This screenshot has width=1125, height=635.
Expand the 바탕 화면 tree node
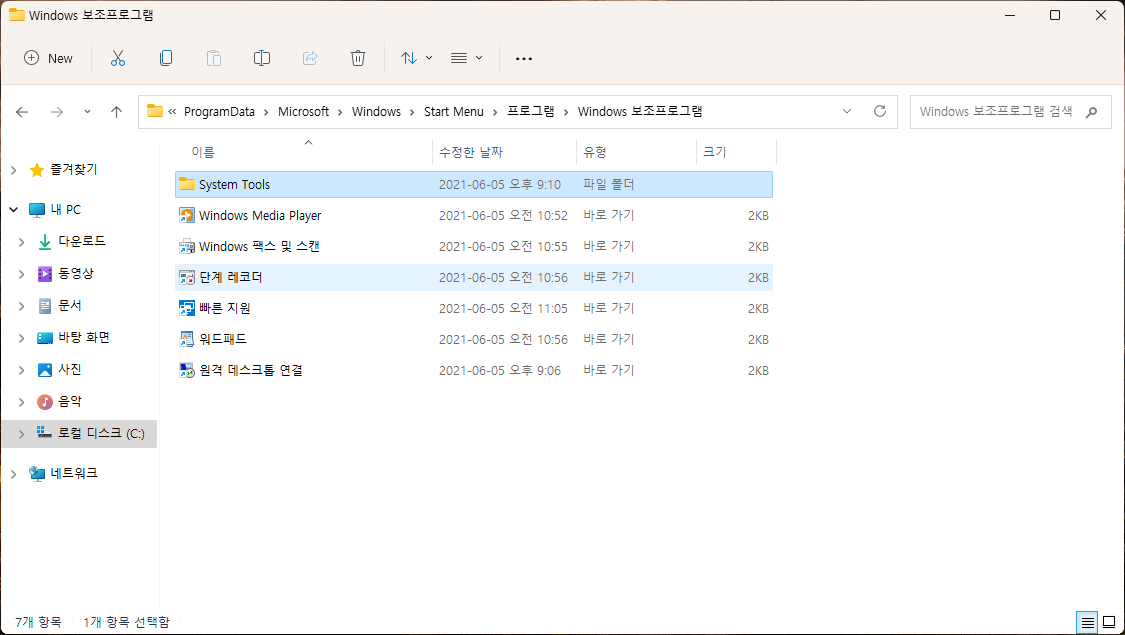[x=22, y=337]
